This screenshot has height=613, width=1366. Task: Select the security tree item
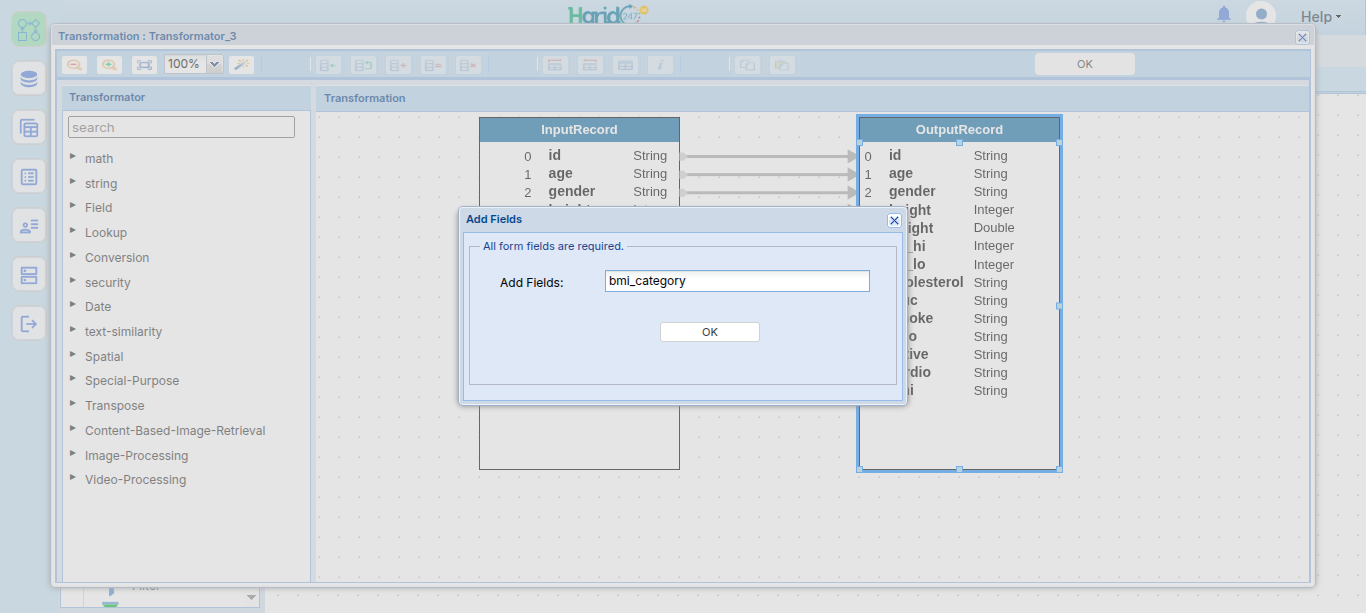click(x=107, y=283)
